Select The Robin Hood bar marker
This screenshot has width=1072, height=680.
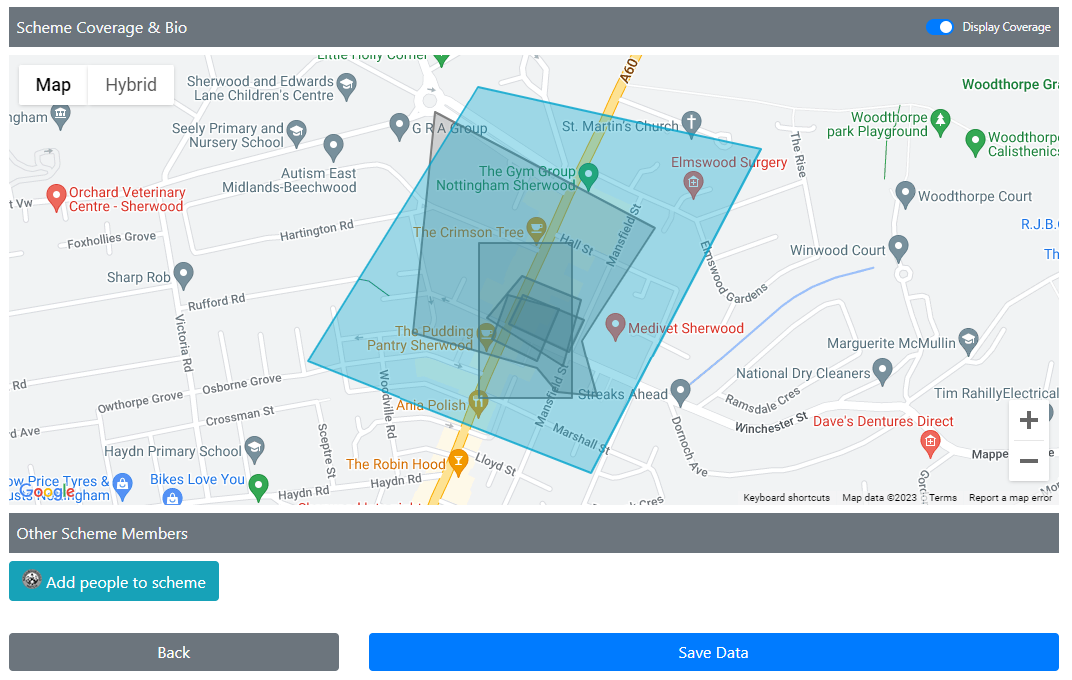(x=458, y=462)
